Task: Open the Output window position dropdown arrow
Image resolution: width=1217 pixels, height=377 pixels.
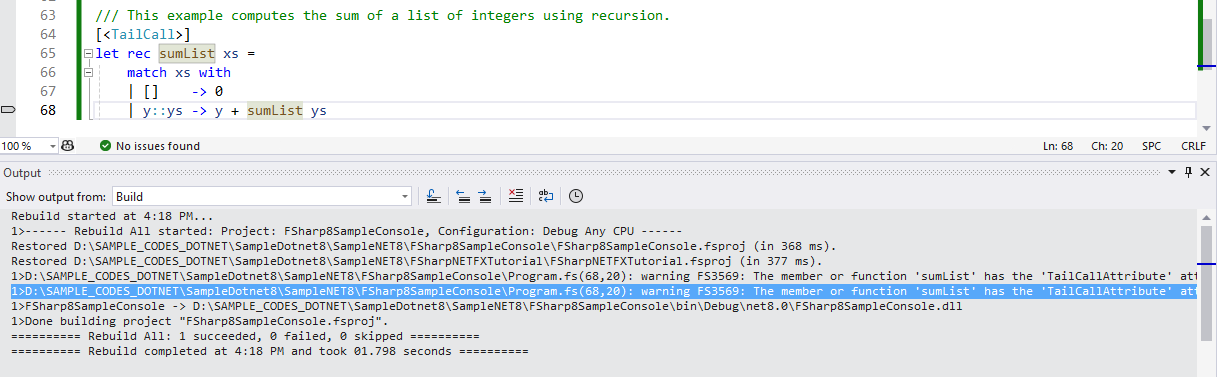Action: [x=1173, y=173]
